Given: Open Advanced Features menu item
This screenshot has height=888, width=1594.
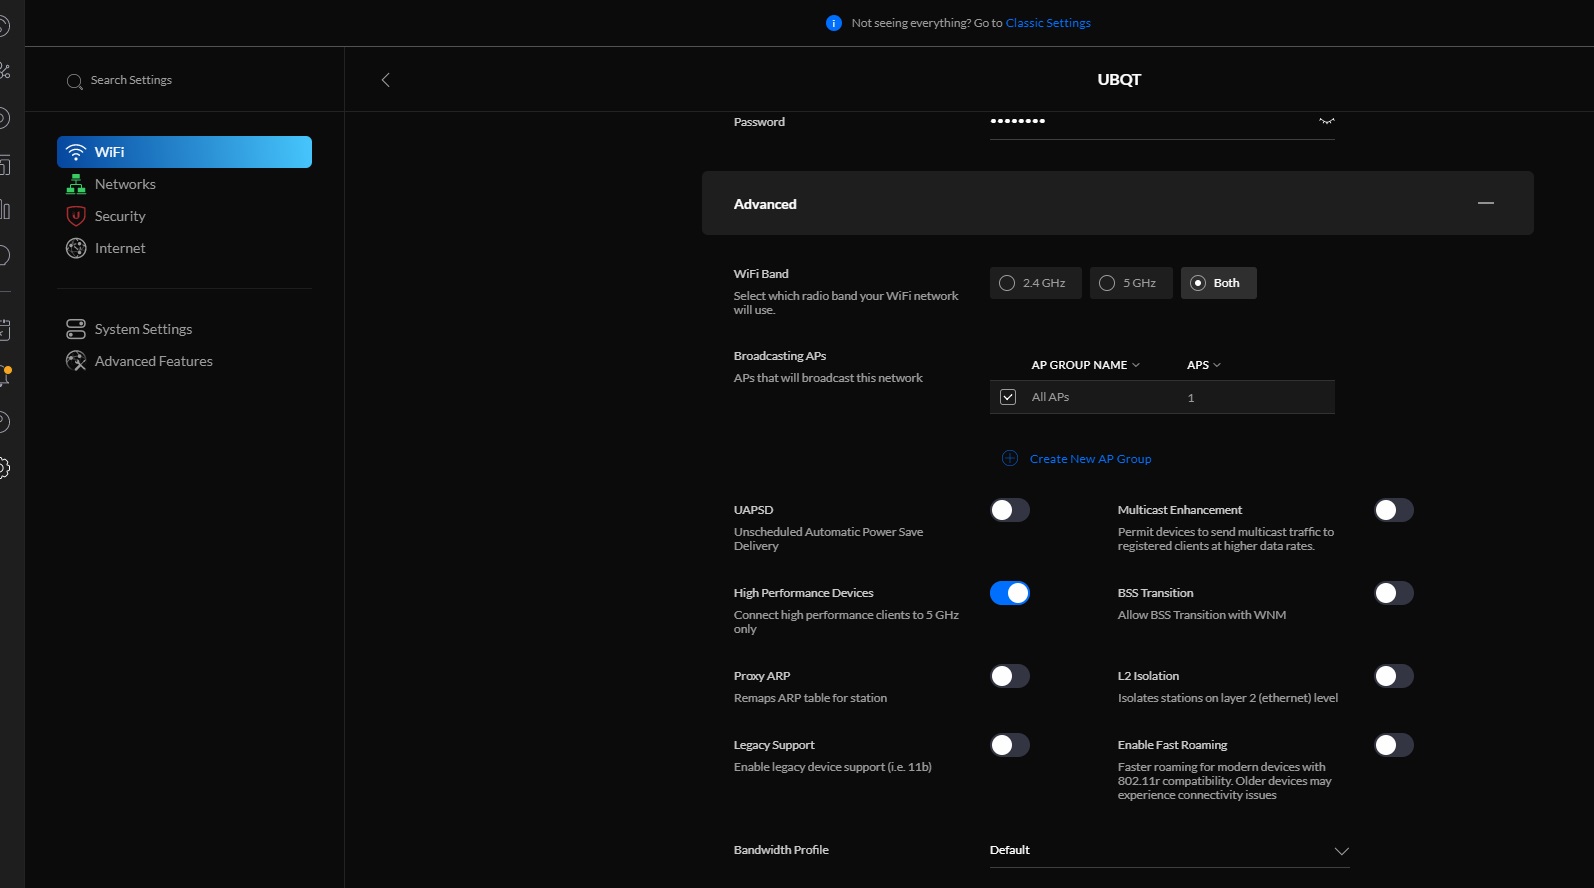Looking at the screenshot, I should click(x=153, y=361).
